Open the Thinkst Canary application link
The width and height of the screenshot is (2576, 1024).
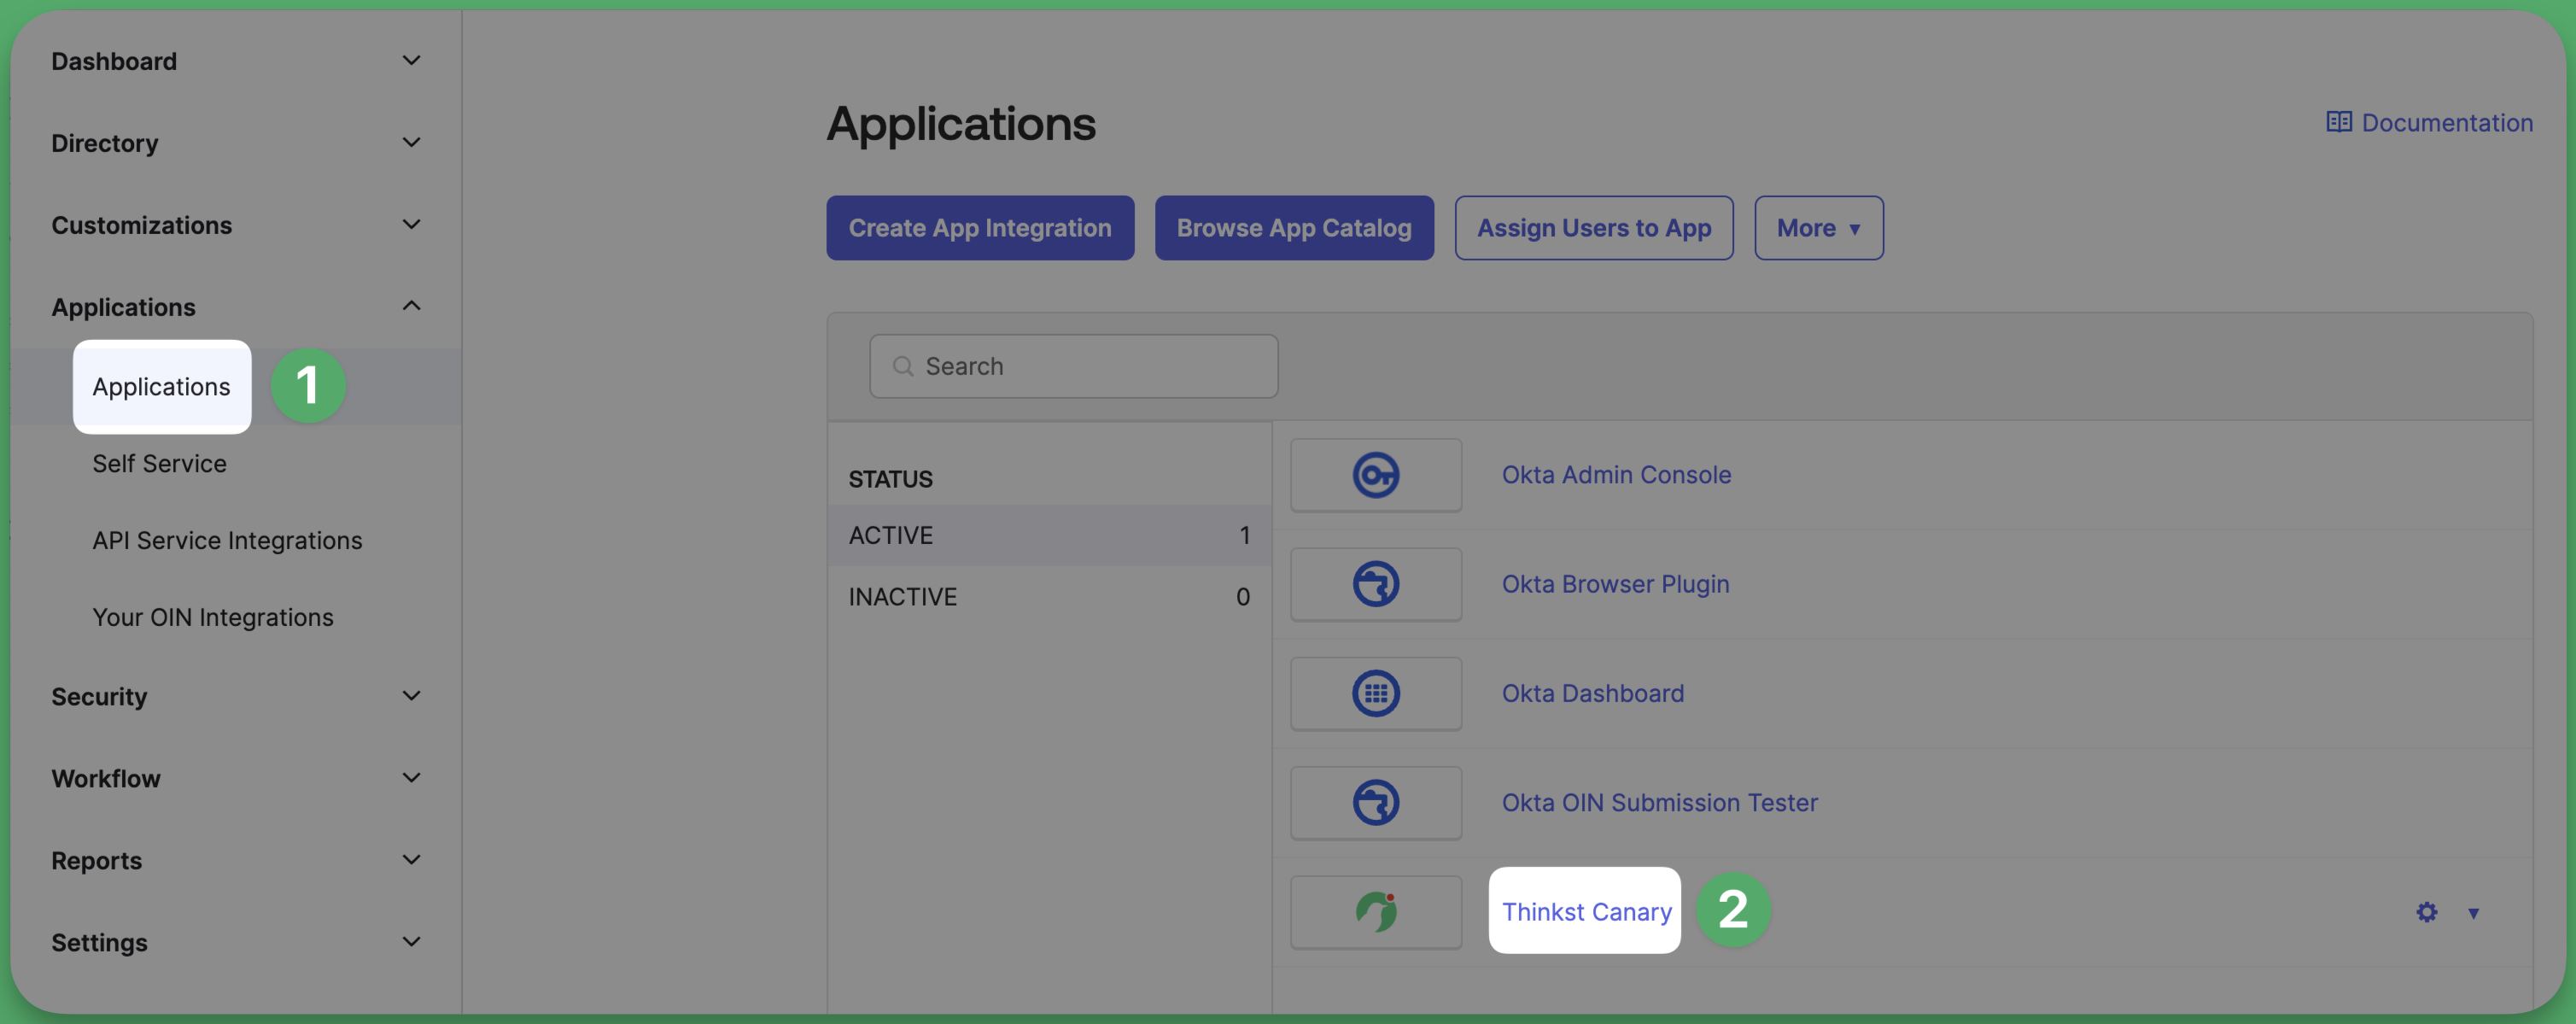point(1586,912)
